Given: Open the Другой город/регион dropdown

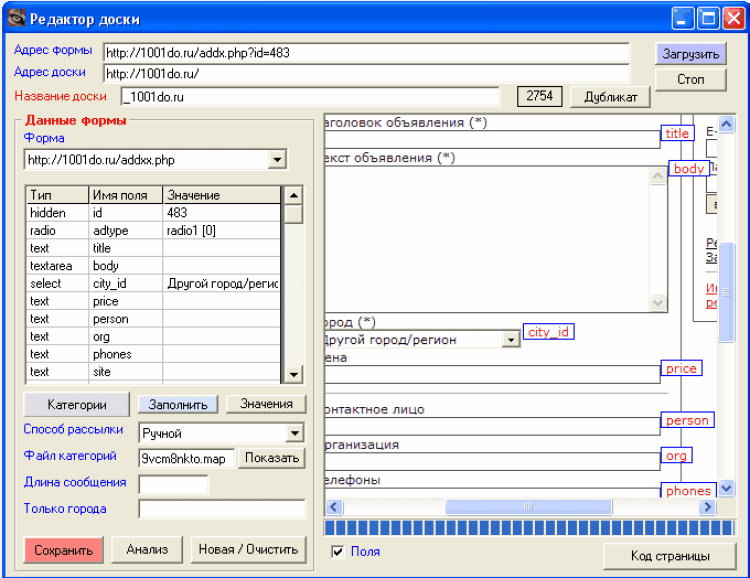Looking at the screenshot, I should 511,340.
